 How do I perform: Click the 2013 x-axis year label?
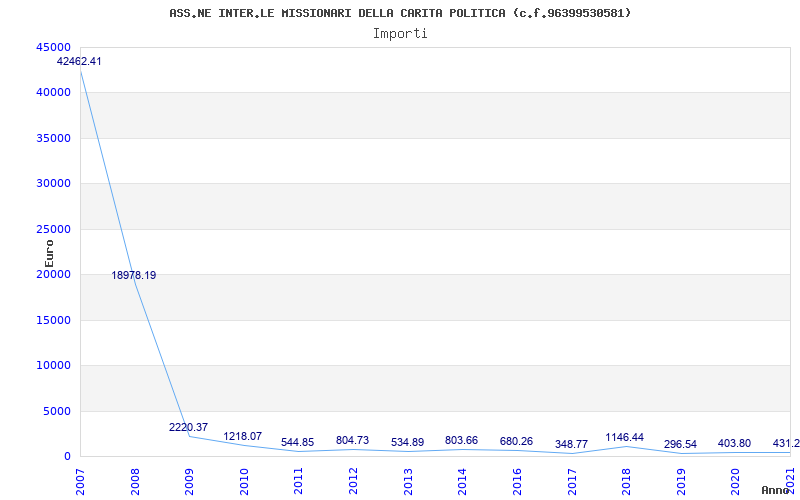click(408, 481)
